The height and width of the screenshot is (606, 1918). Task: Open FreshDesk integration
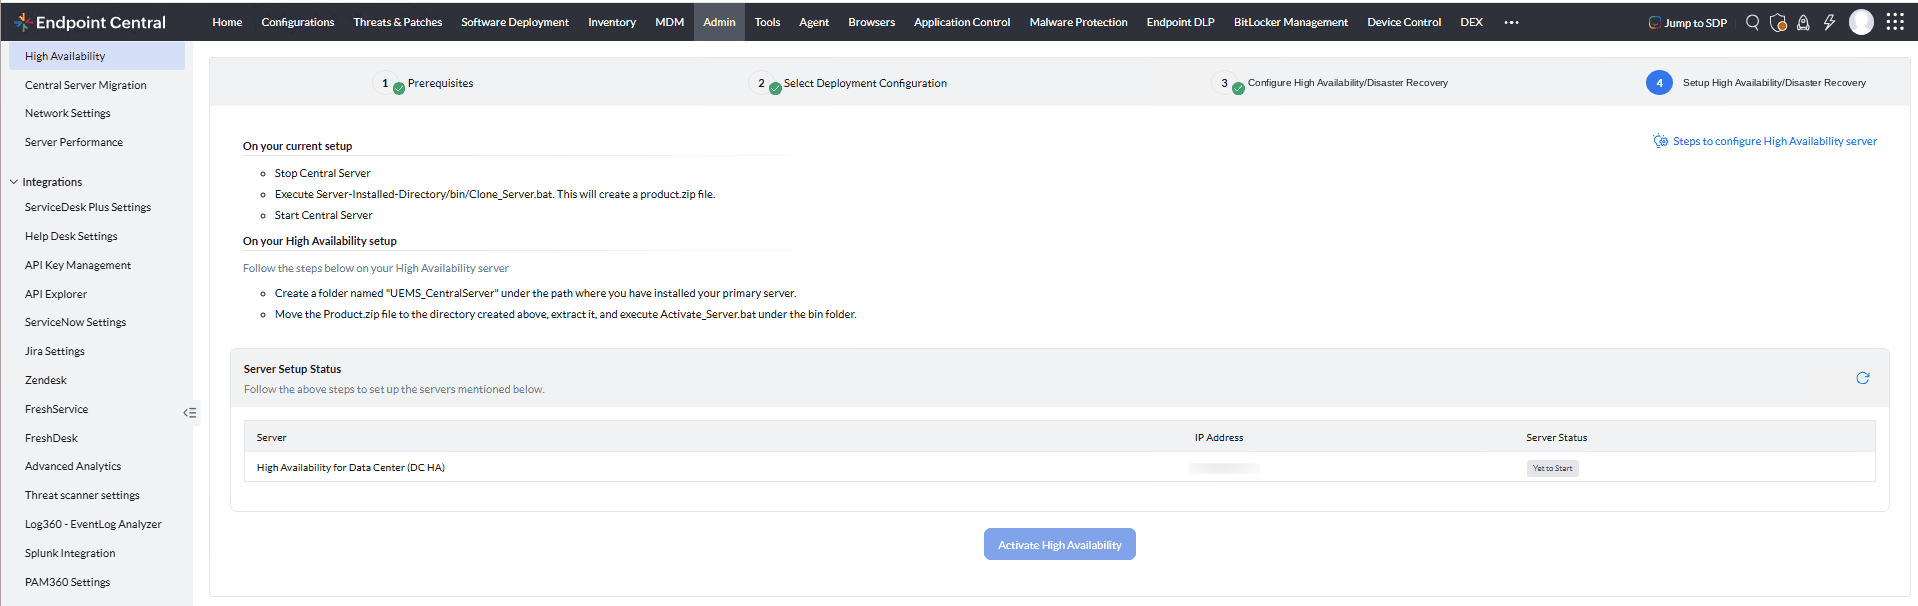click(x=51, y=438)
